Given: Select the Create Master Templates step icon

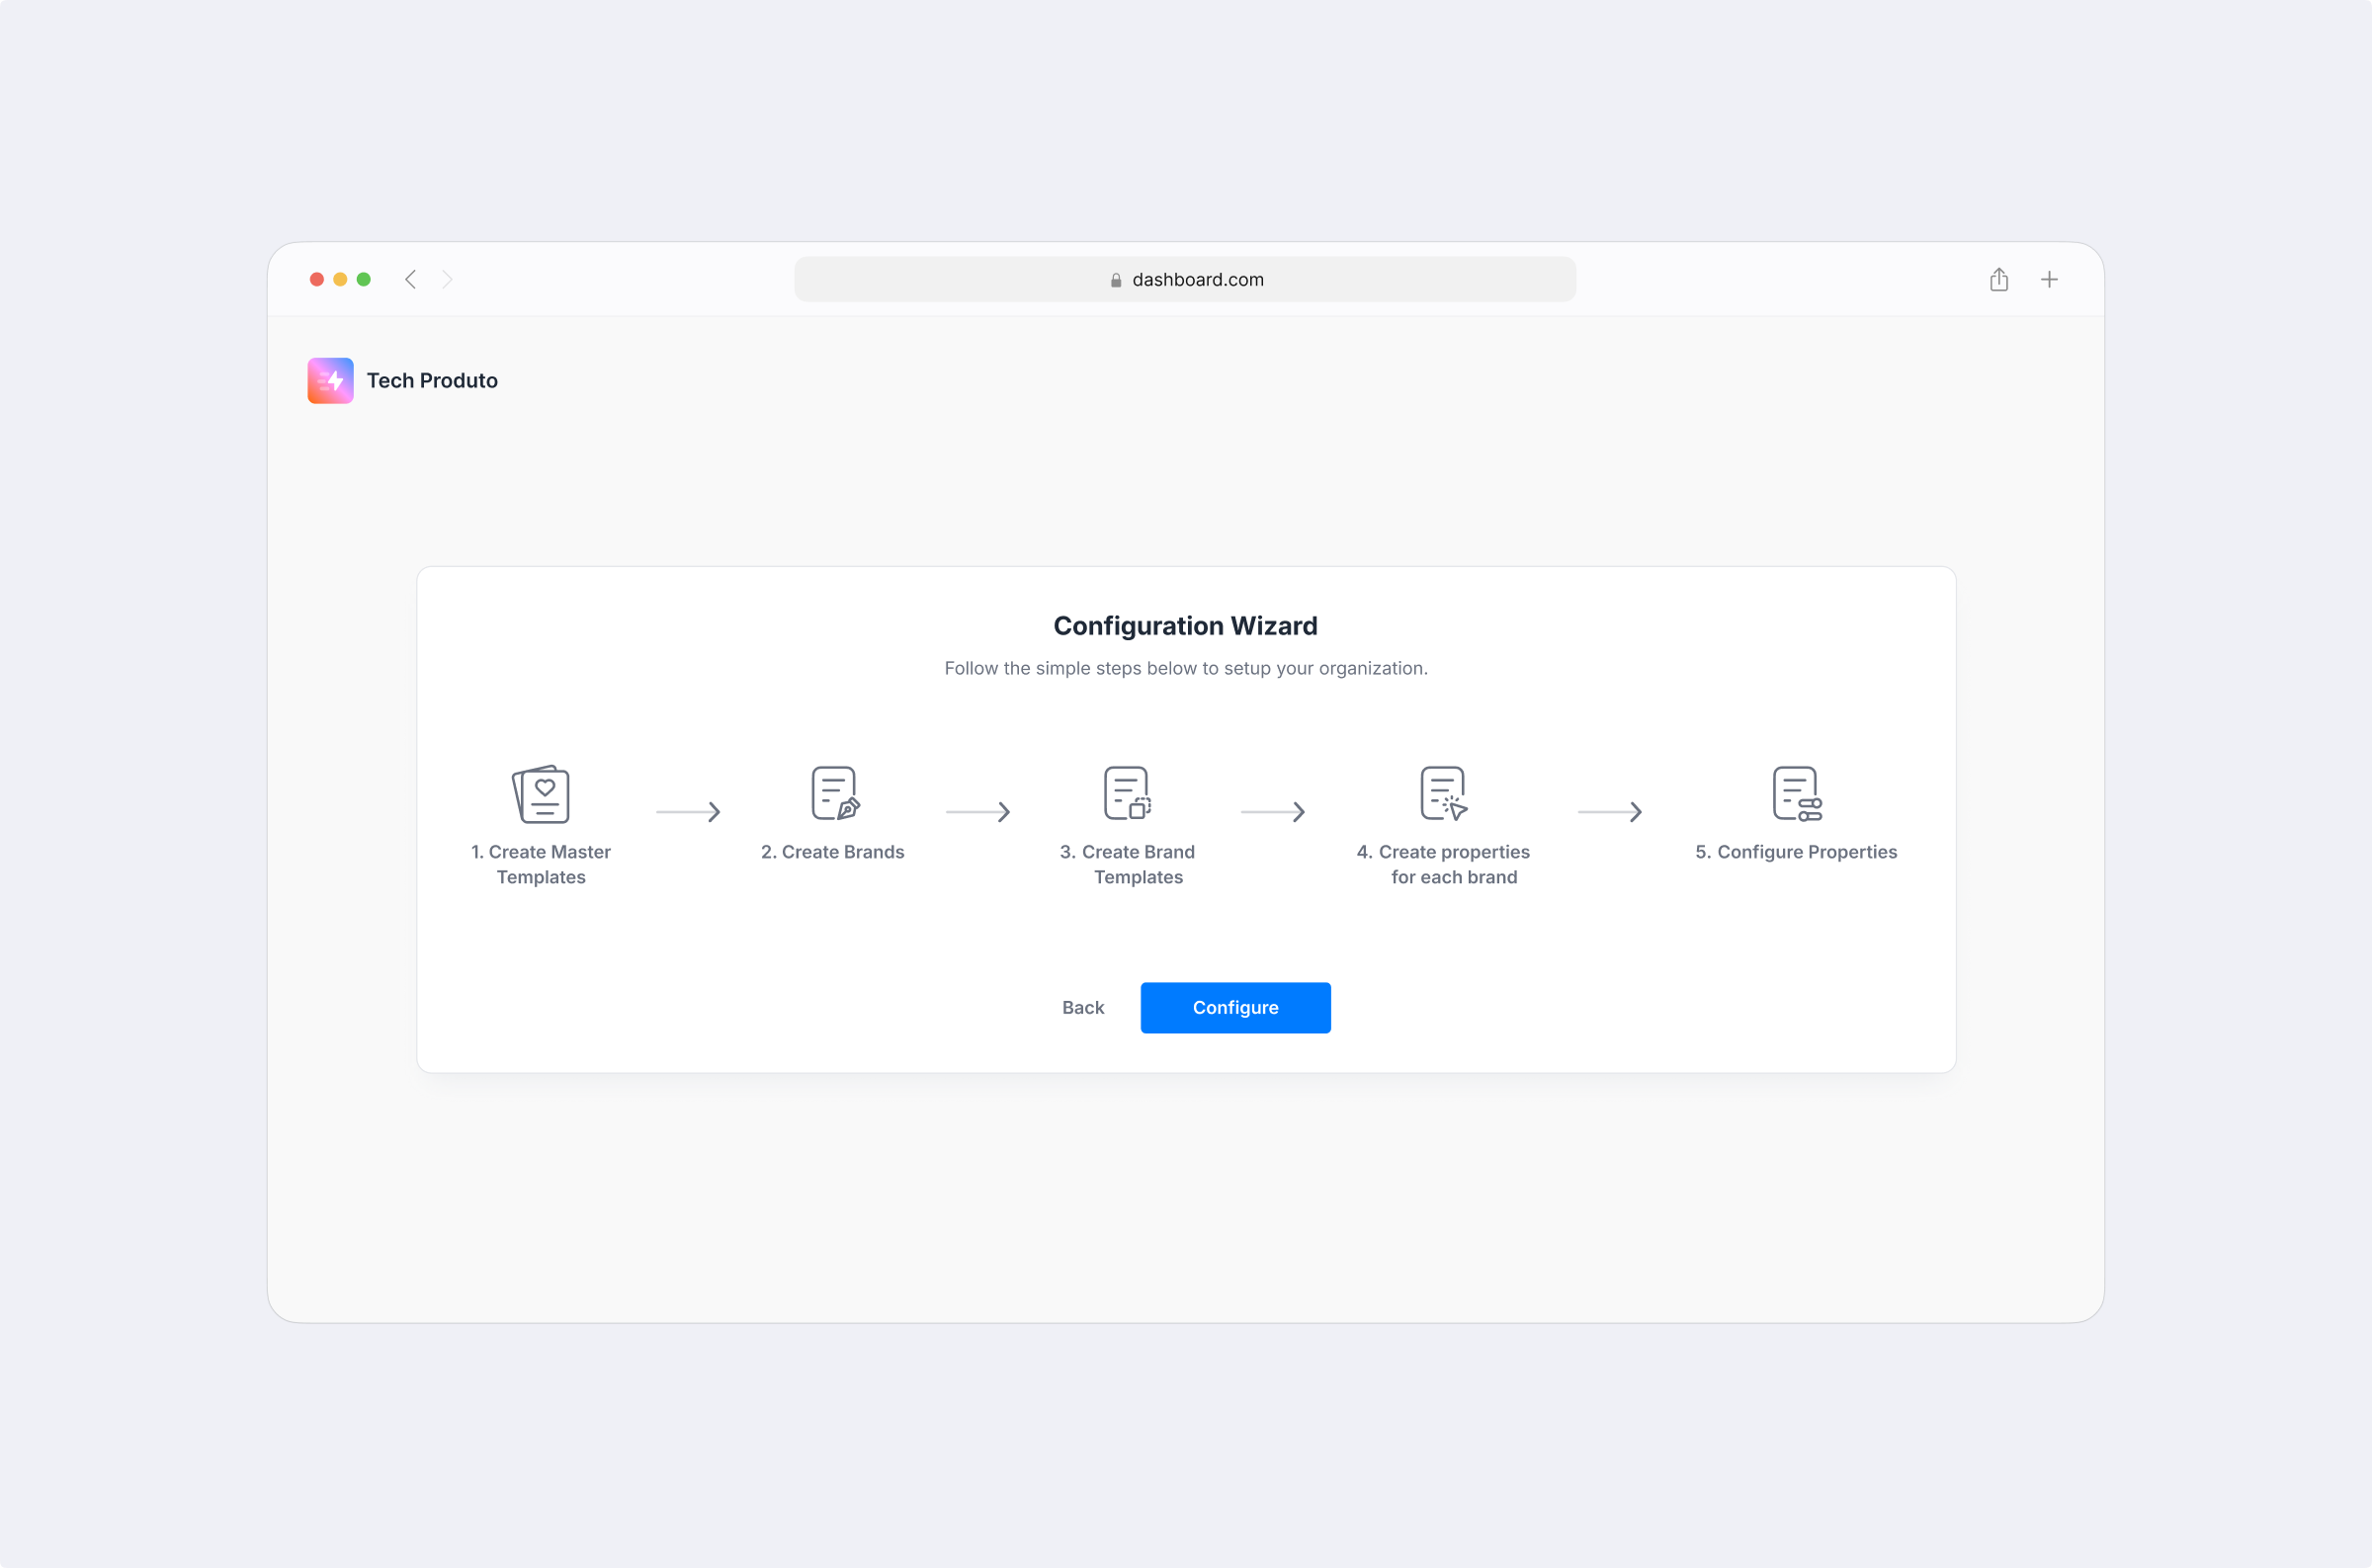Looking at the screenshot, I should click(541, 793).
